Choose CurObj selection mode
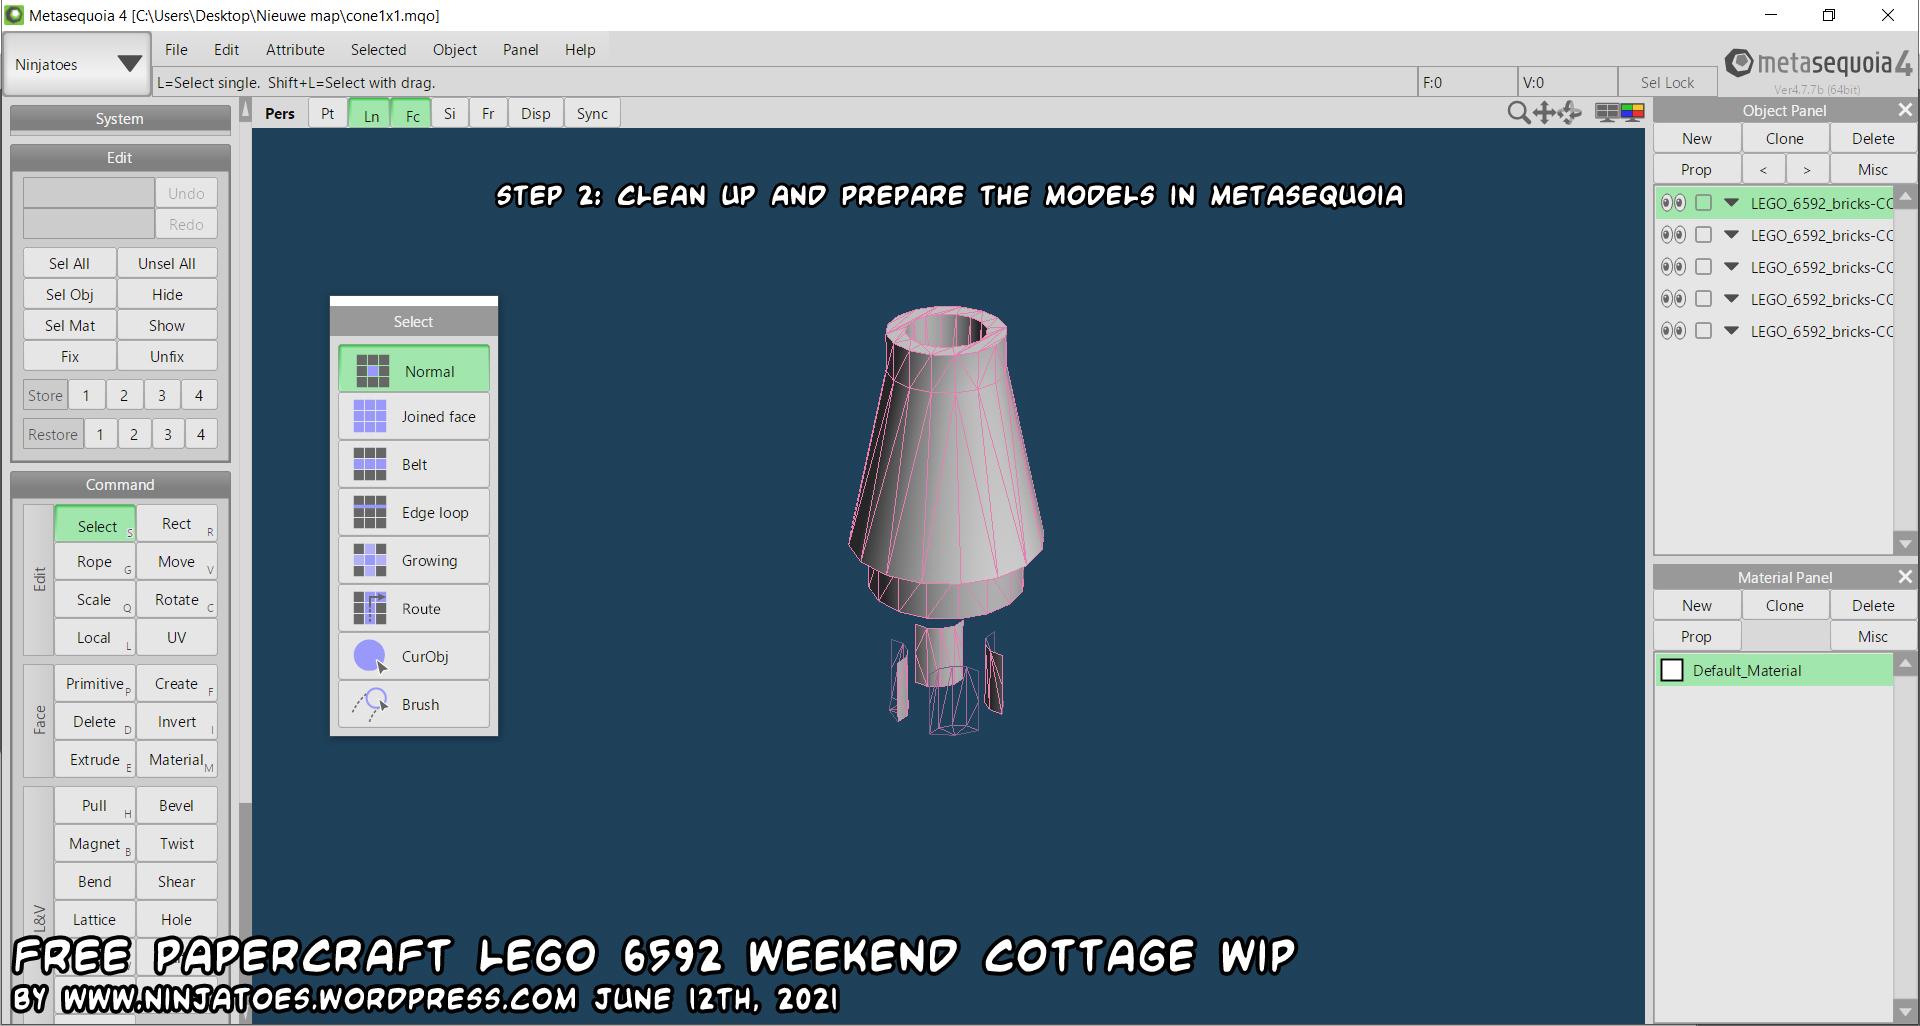The width and height of the screenshot is (1920, 1026). (x=414, y=657)
